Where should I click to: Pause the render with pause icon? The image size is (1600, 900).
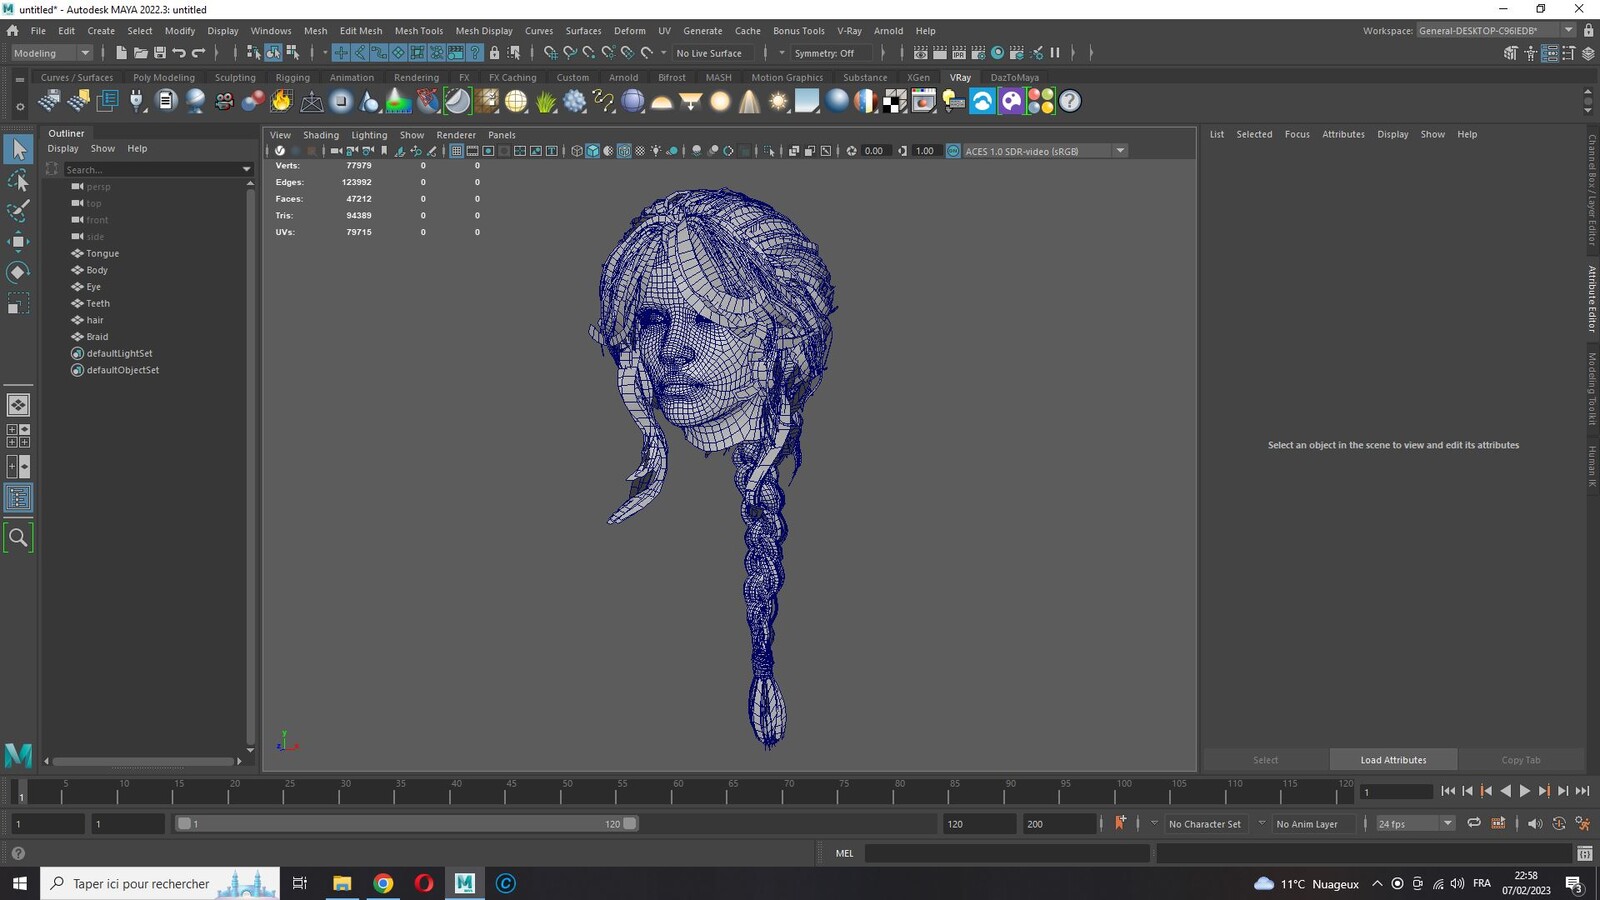pos(1055,53)
